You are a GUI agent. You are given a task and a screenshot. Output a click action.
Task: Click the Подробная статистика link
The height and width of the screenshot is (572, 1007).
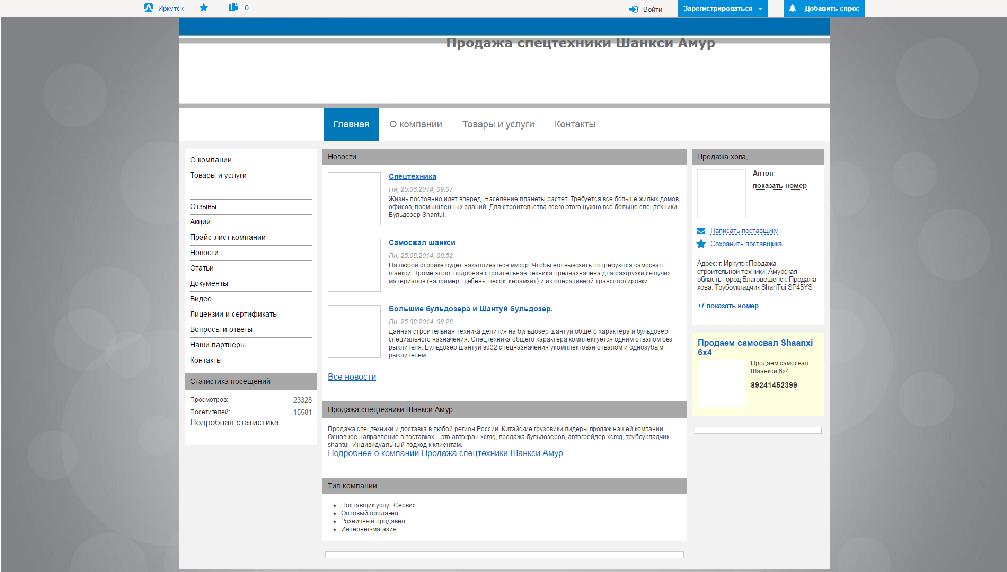(234, 423)
